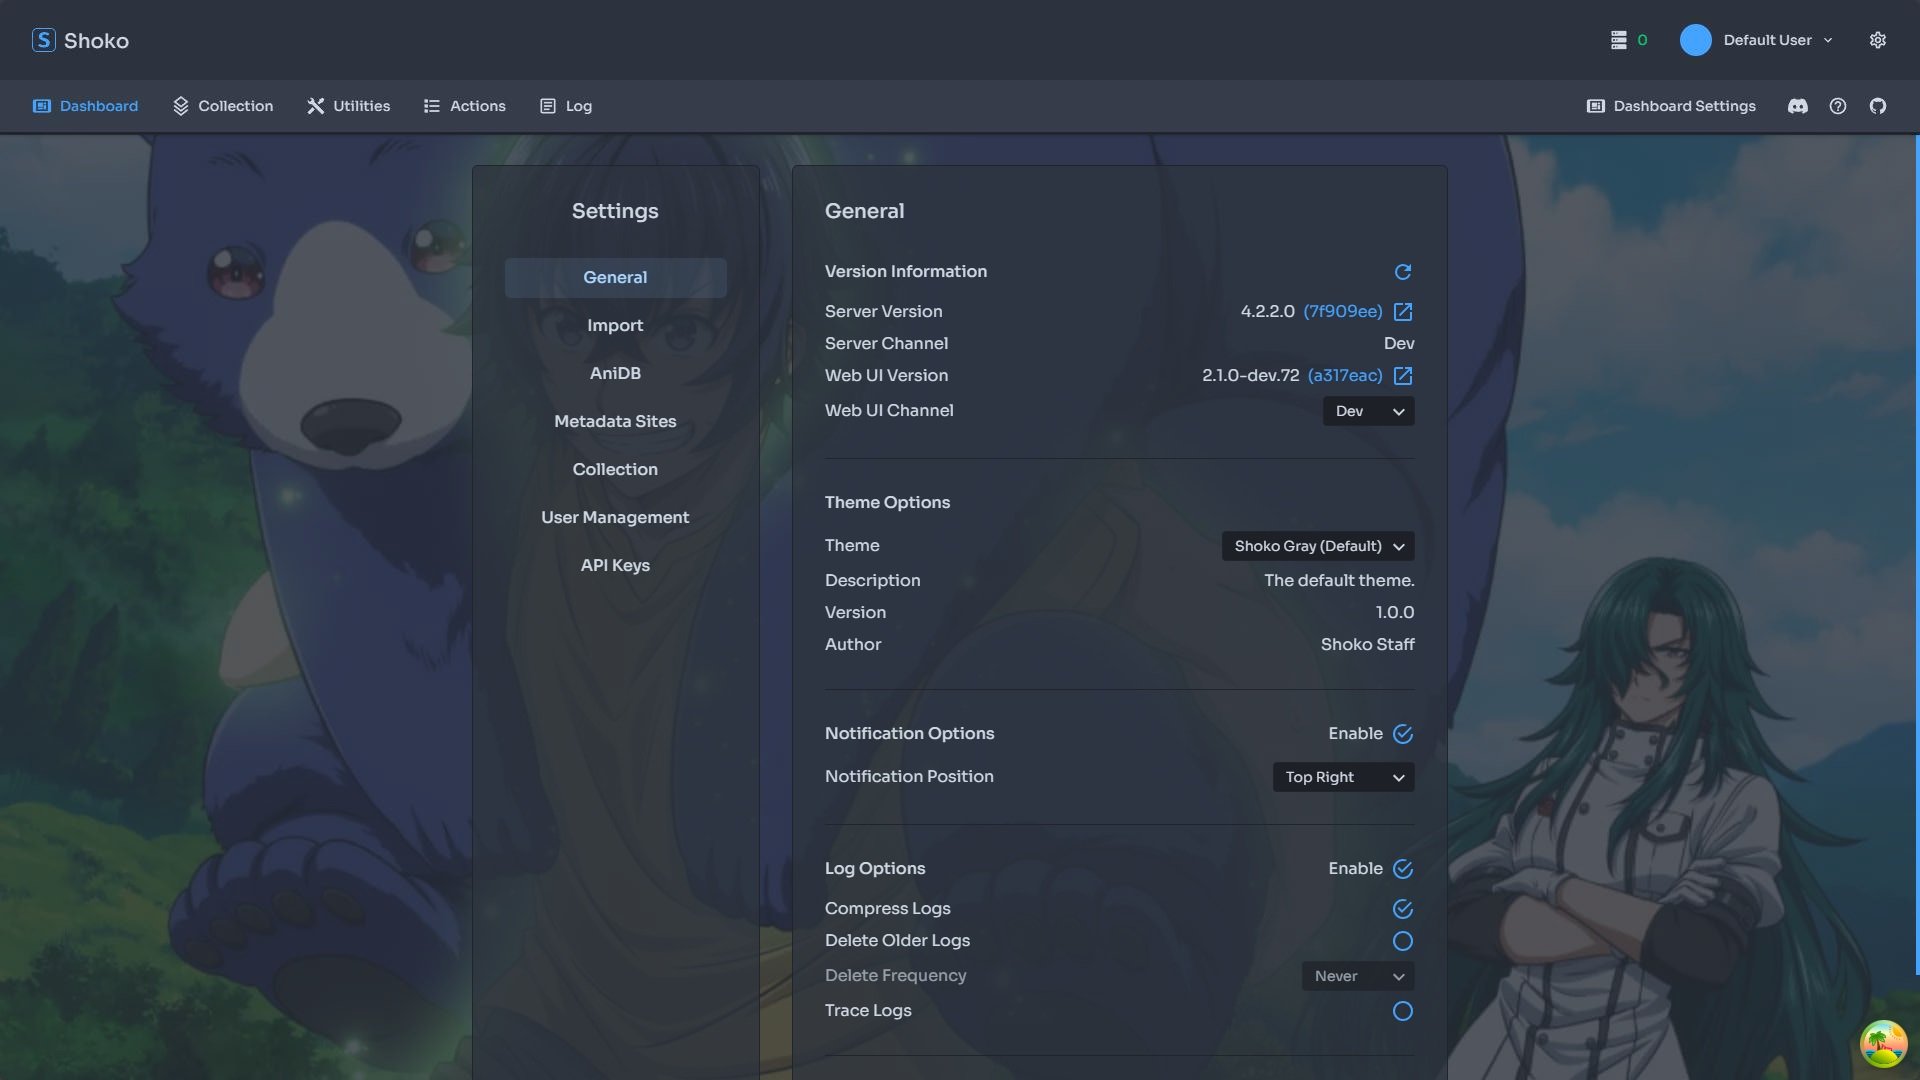
Task: Open Web UI Version external link icon
Action: [1403, 376]
